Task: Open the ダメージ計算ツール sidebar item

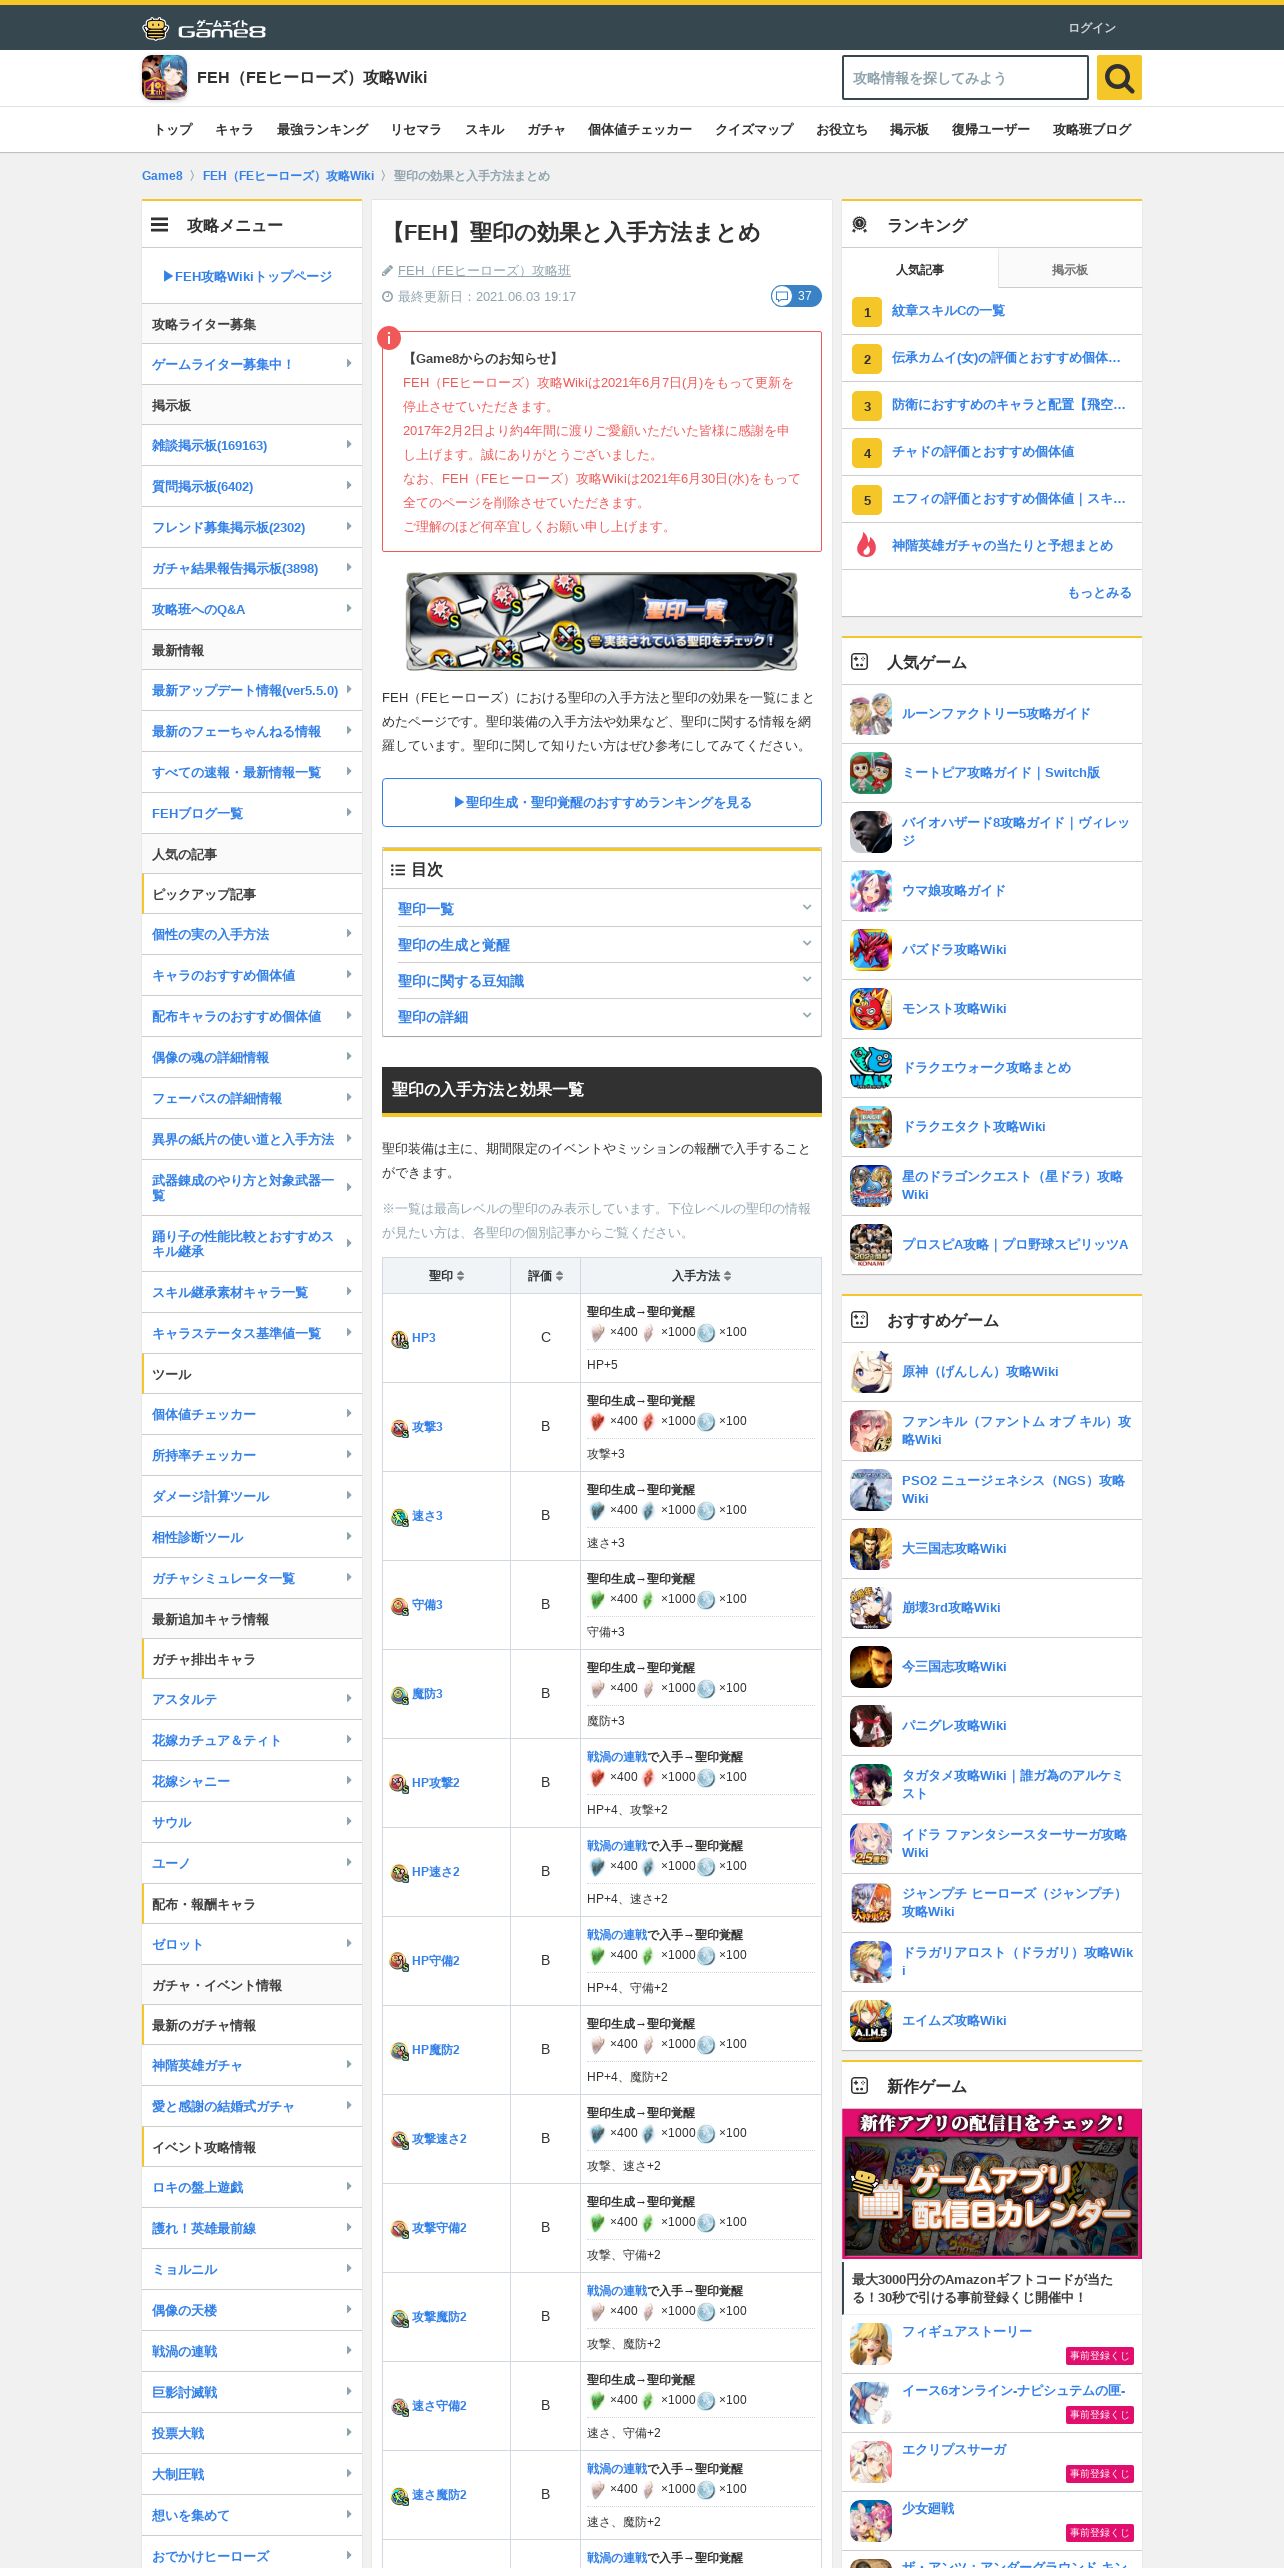Action: [252, 1496]
